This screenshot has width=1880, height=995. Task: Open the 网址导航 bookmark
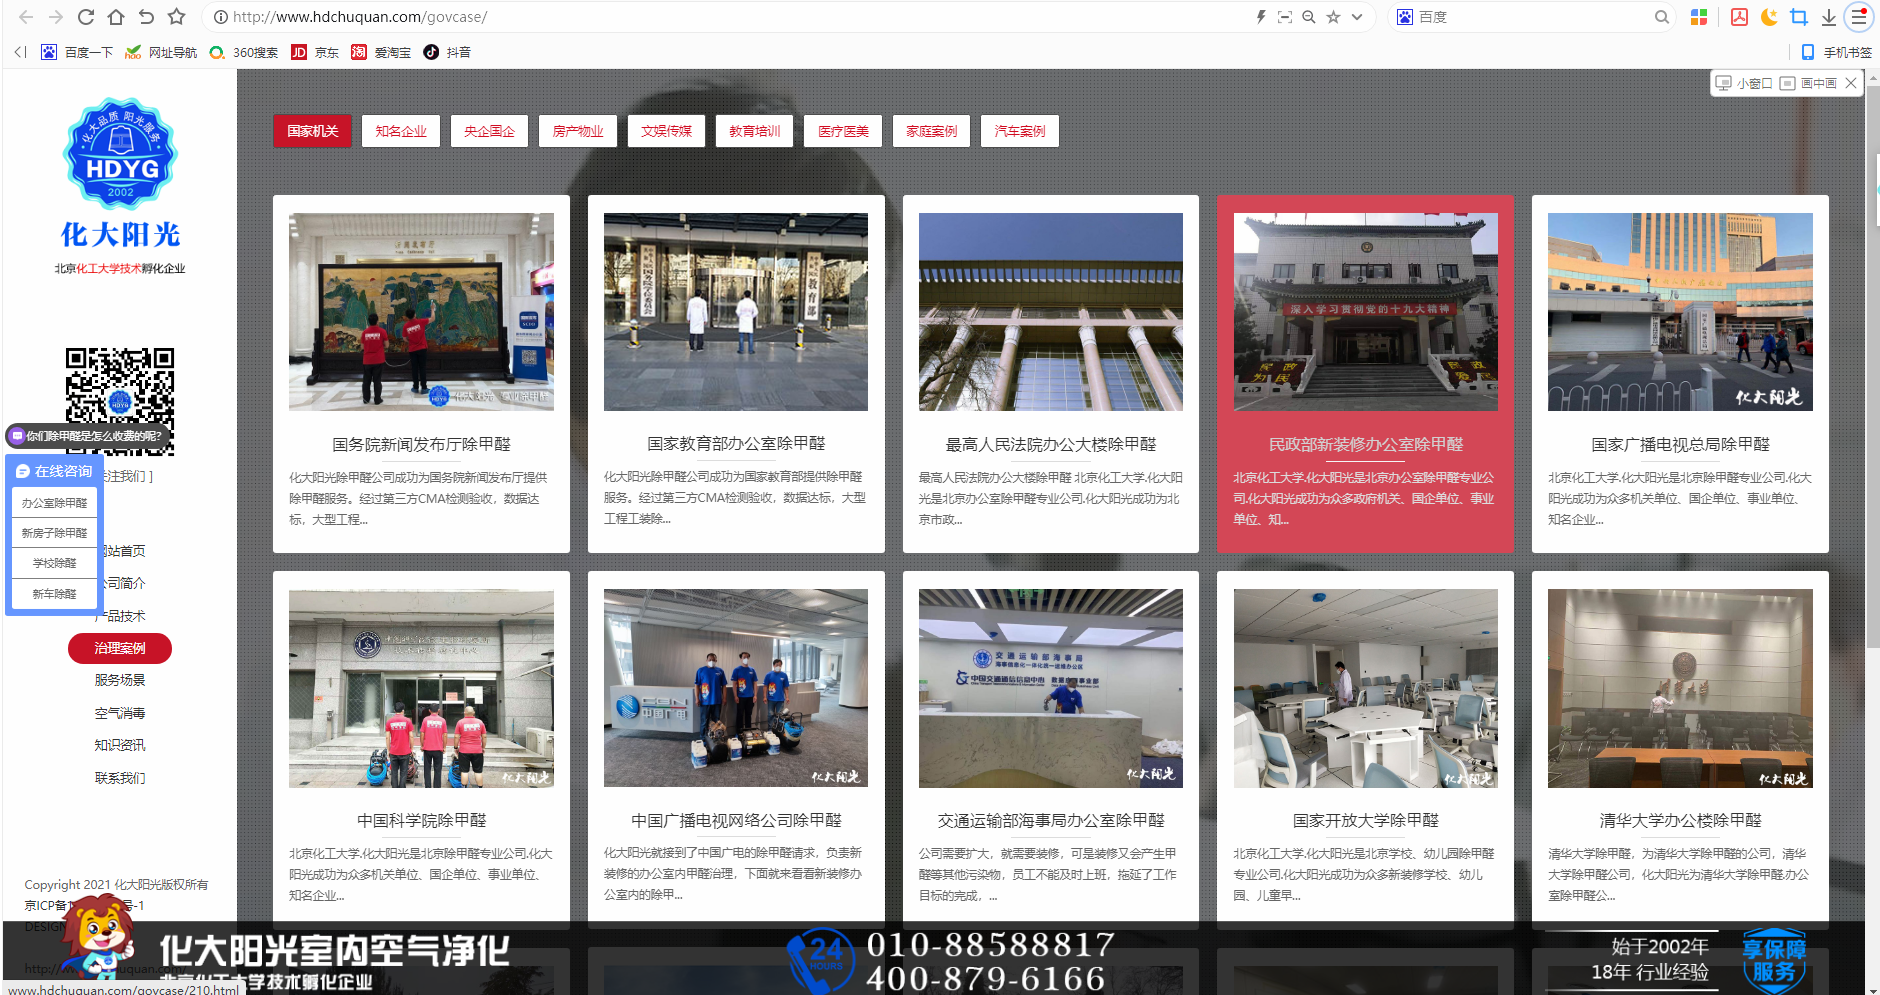(x=161, y=52)
